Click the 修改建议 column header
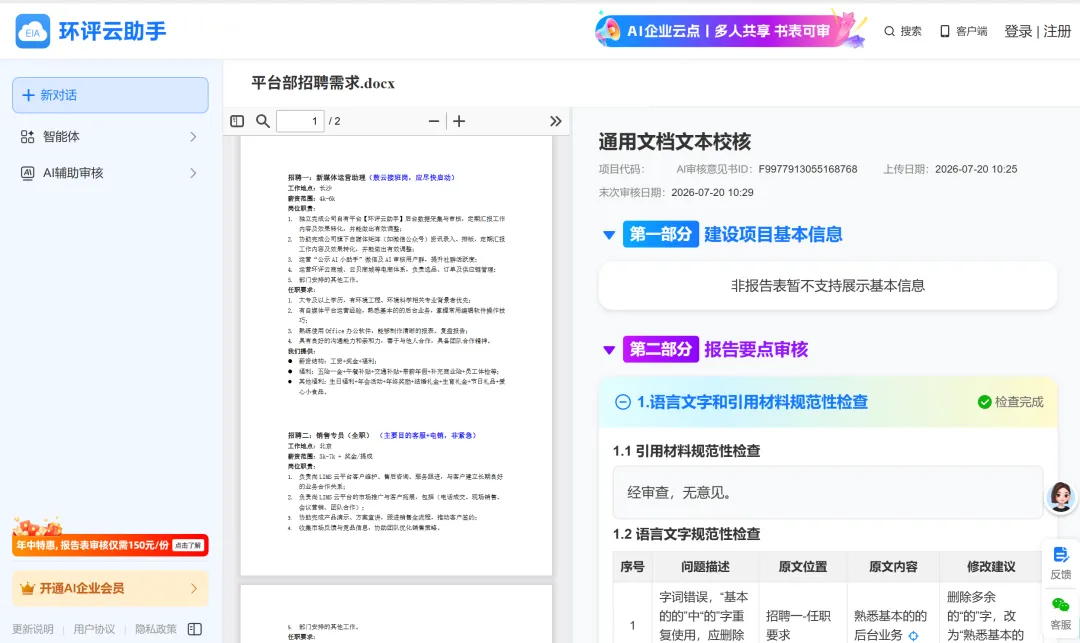 [x=990, y=567]
